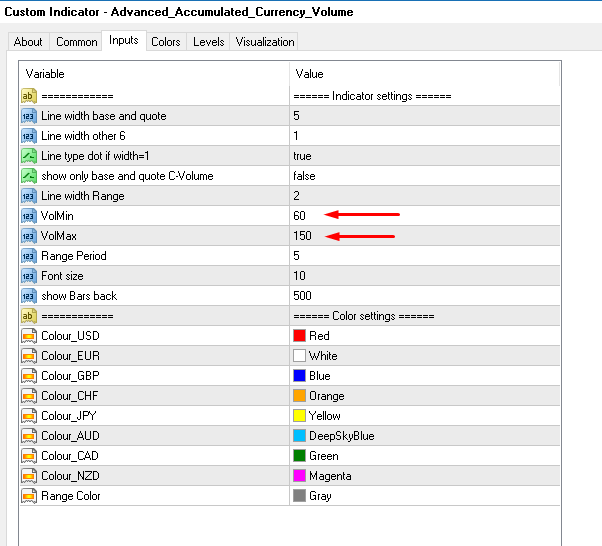Click the magenta swatch for Colour_NZD

pos(299,476)
